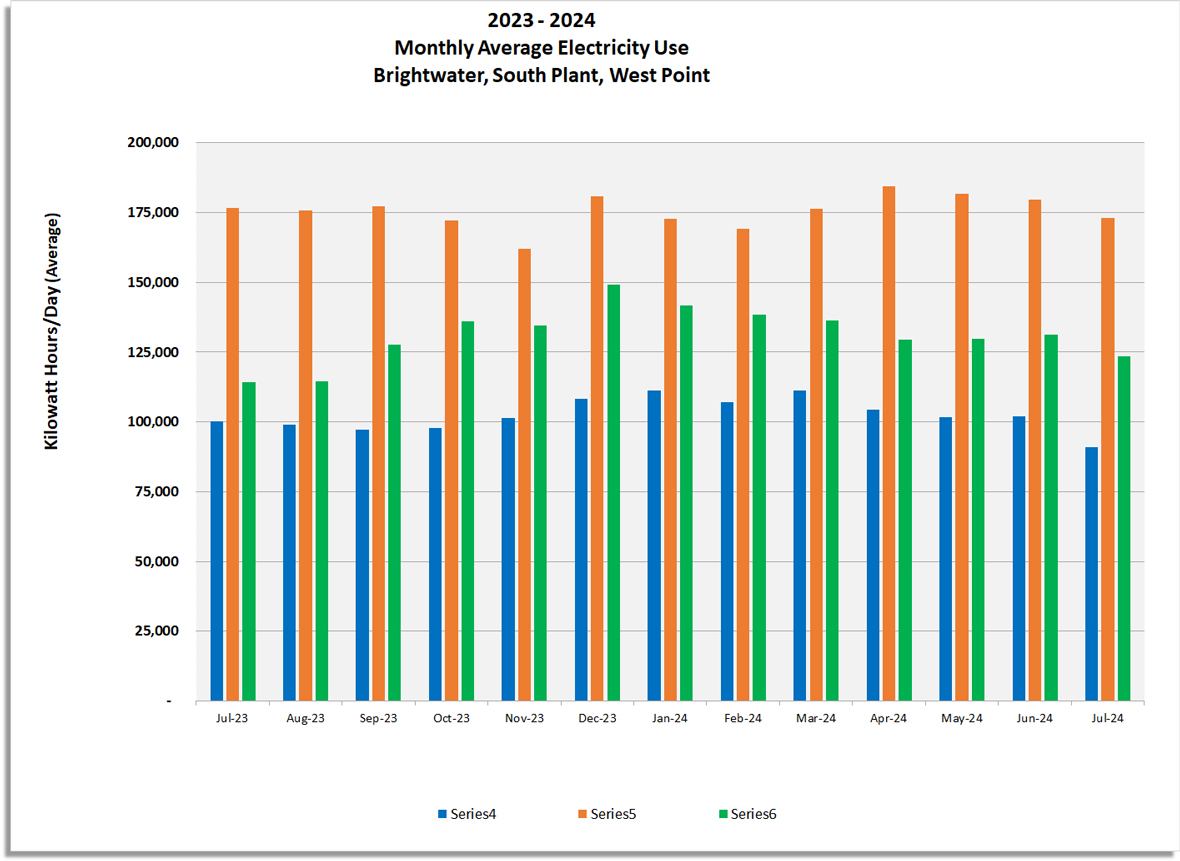The width and height of the screenshot is (1180, 861).
Task: Click the 150,000 axis value
Action: pos(153,282)
